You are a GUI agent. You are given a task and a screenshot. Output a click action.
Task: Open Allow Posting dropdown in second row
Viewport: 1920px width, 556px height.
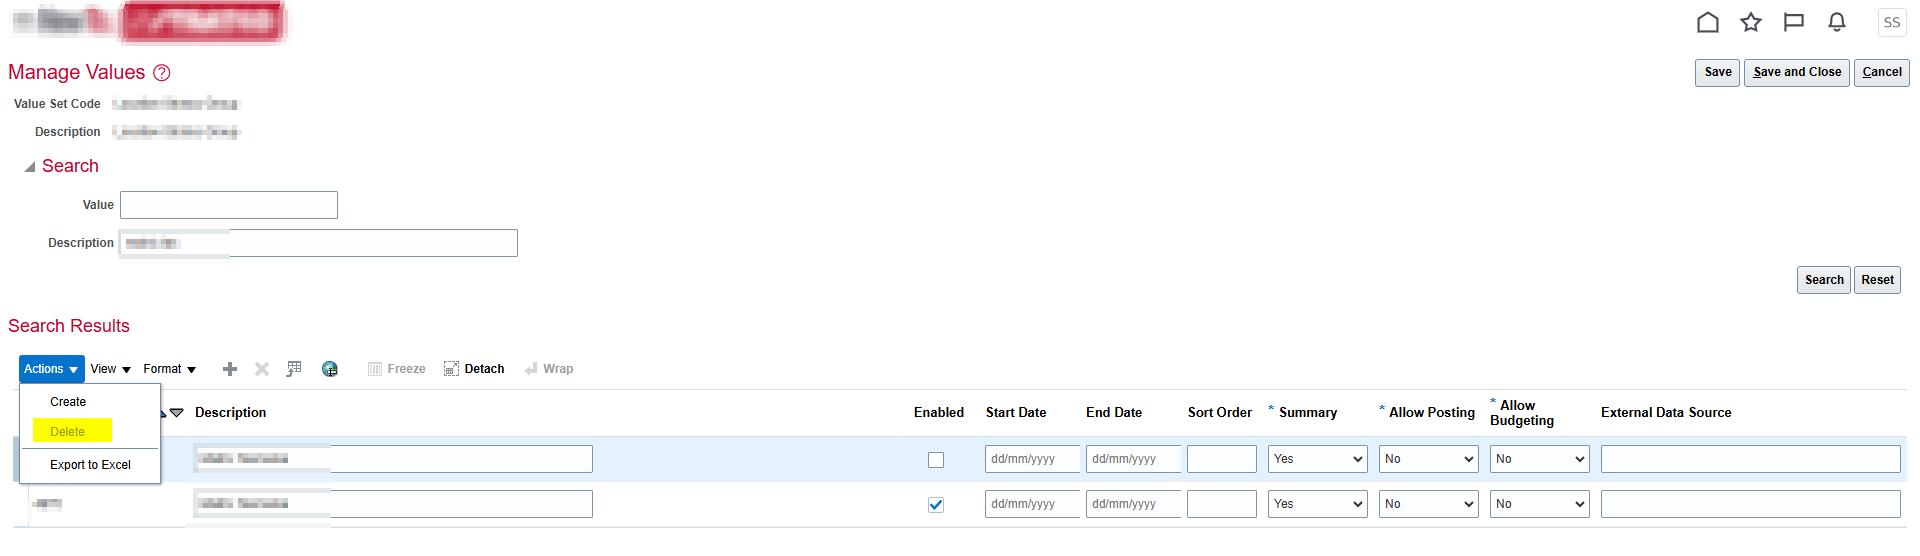1428,504
